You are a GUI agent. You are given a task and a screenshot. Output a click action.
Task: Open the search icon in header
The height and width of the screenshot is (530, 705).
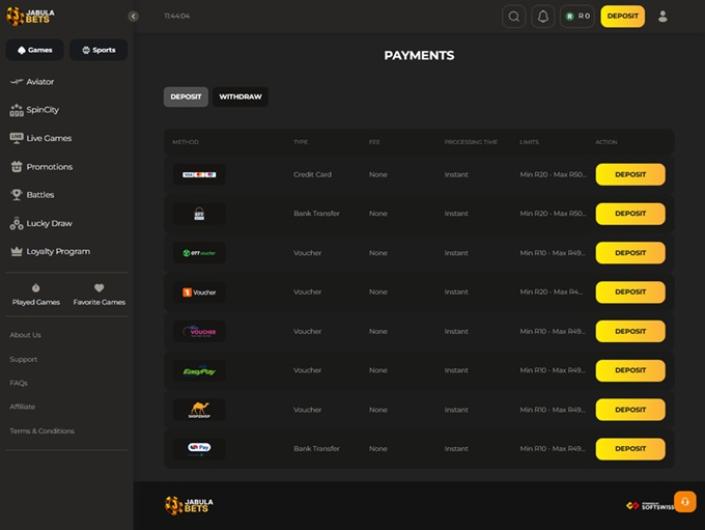point(514,16)
